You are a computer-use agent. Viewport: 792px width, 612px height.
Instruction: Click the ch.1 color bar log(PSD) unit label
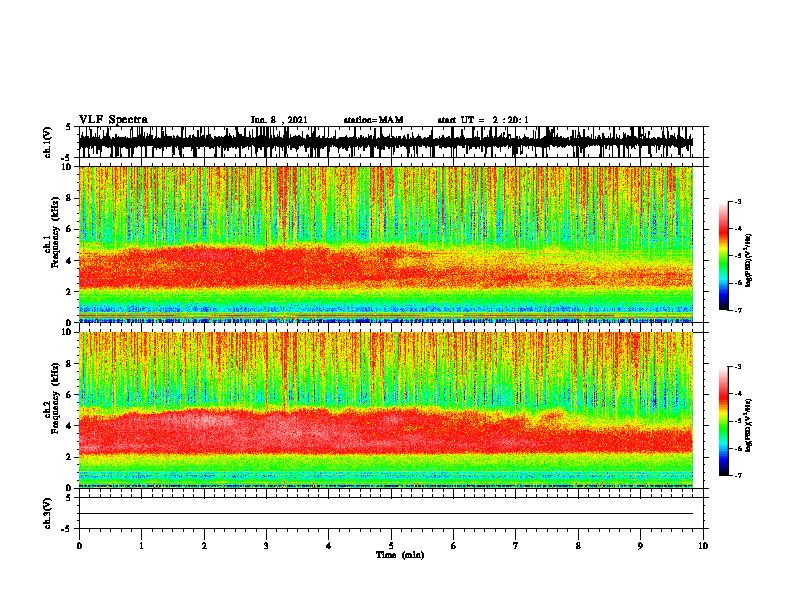pyautogui.click(x=749, y=260)
